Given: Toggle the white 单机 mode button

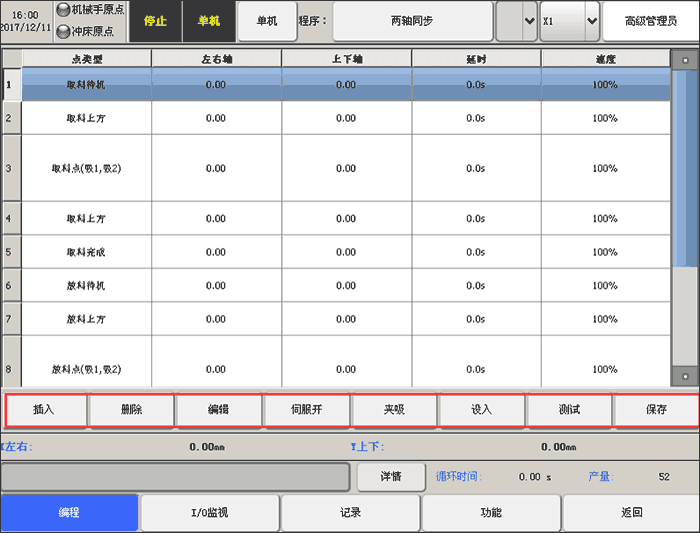Looking at the screenshot, I should [267, 21].
